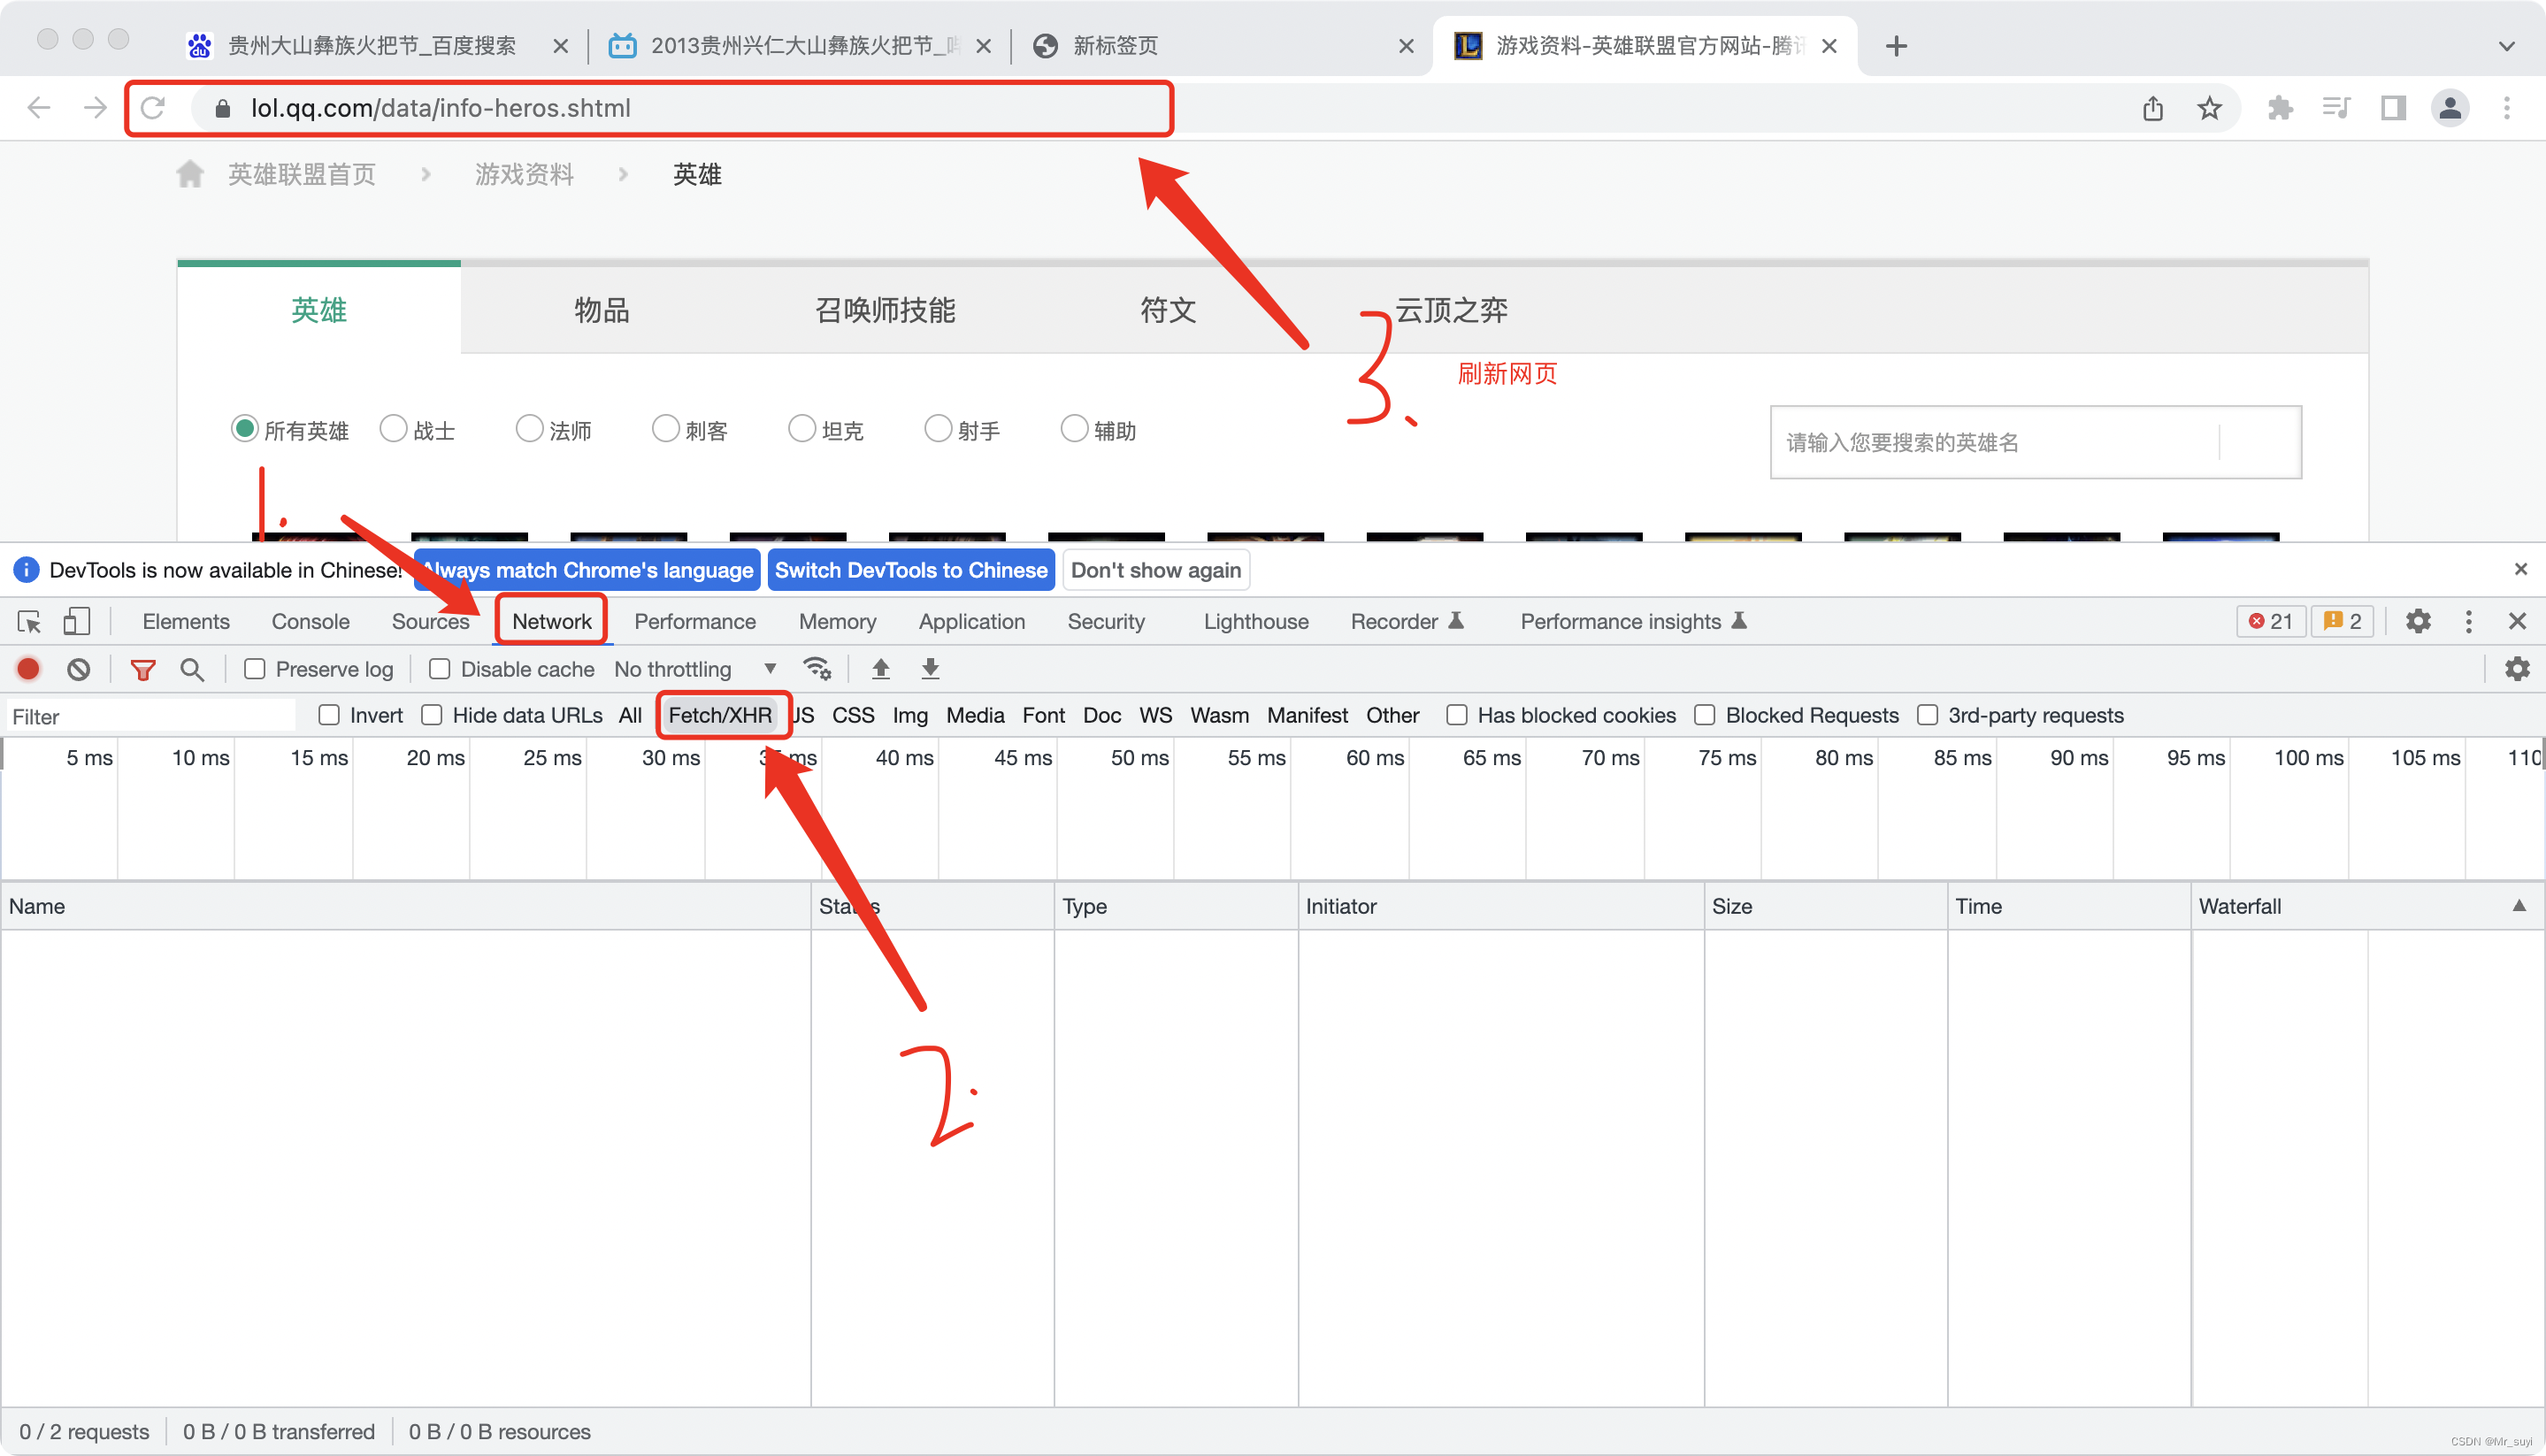Click Don't show again button
This screenshot has height=1456, width=2546.
tap(1156, 570)
